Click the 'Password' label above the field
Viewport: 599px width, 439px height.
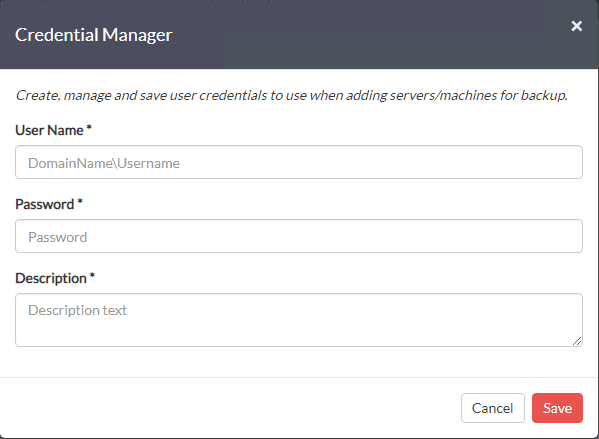point(45,204)
